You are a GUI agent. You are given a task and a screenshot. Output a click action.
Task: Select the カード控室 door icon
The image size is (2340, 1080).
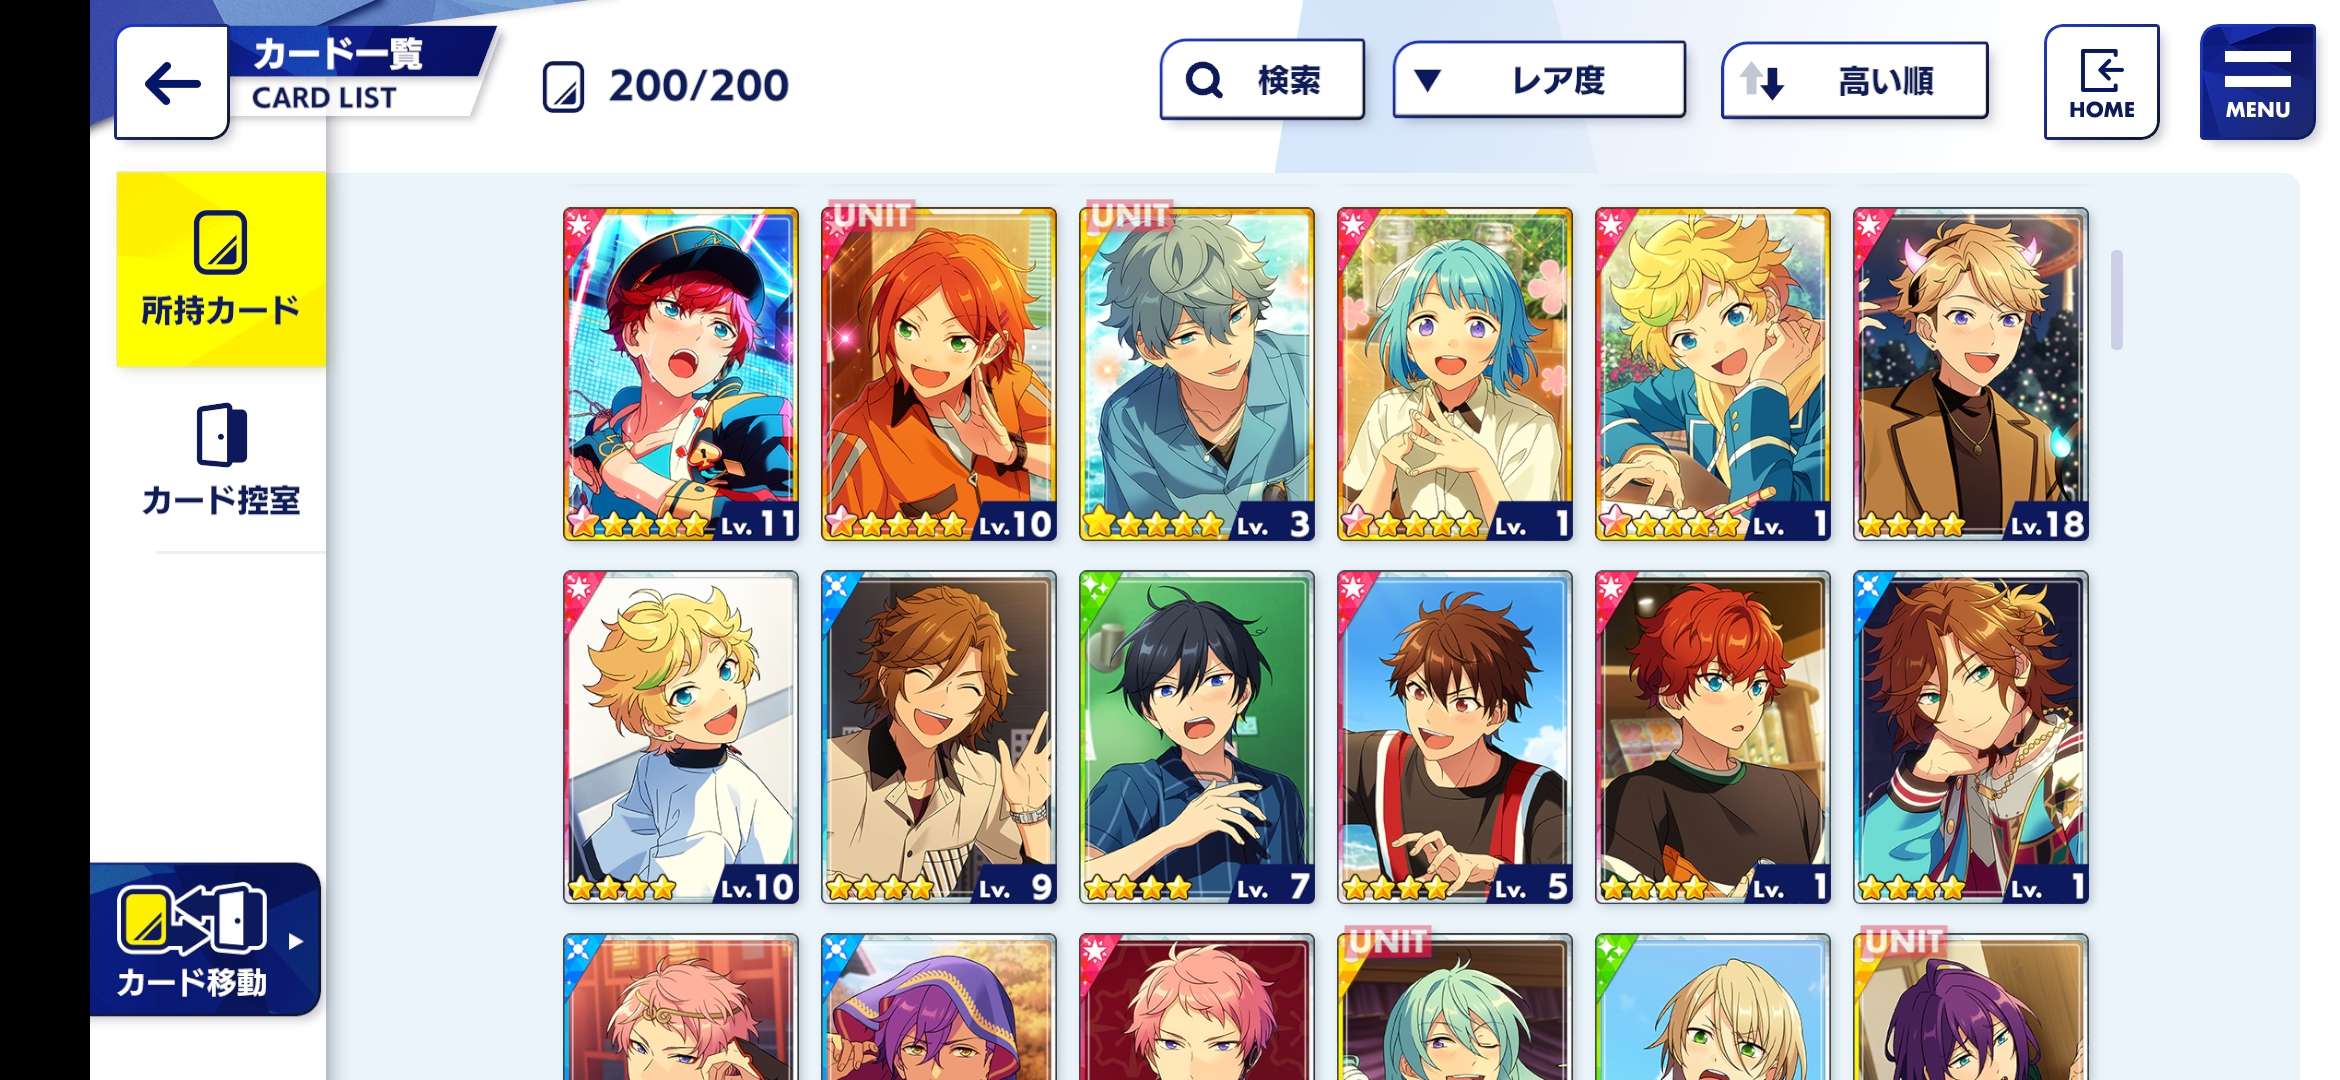point(221,435)
